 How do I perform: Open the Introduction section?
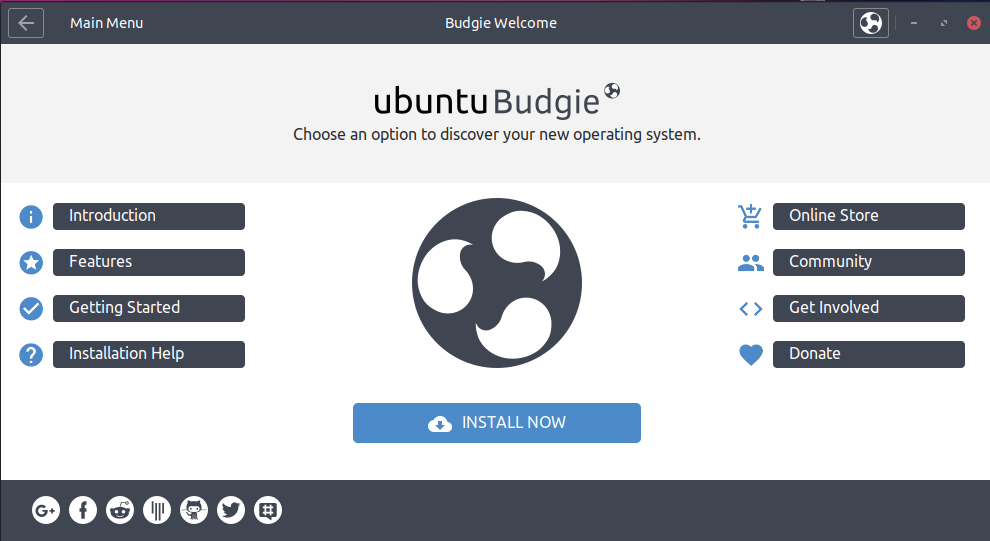click(149, 217)
